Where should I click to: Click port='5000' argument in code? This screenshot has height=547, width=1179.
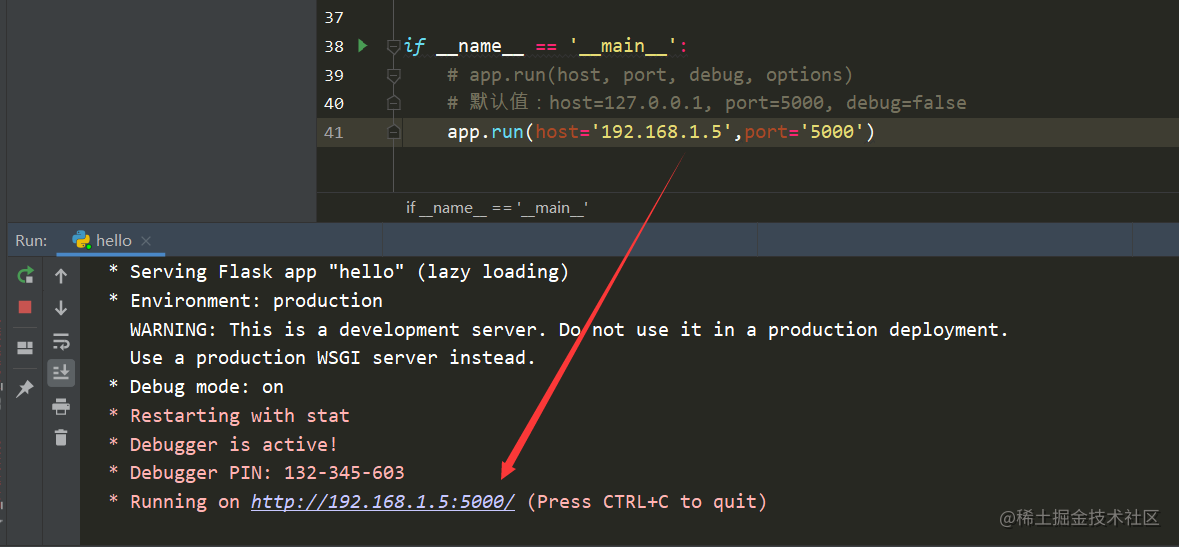click(805, 132)
